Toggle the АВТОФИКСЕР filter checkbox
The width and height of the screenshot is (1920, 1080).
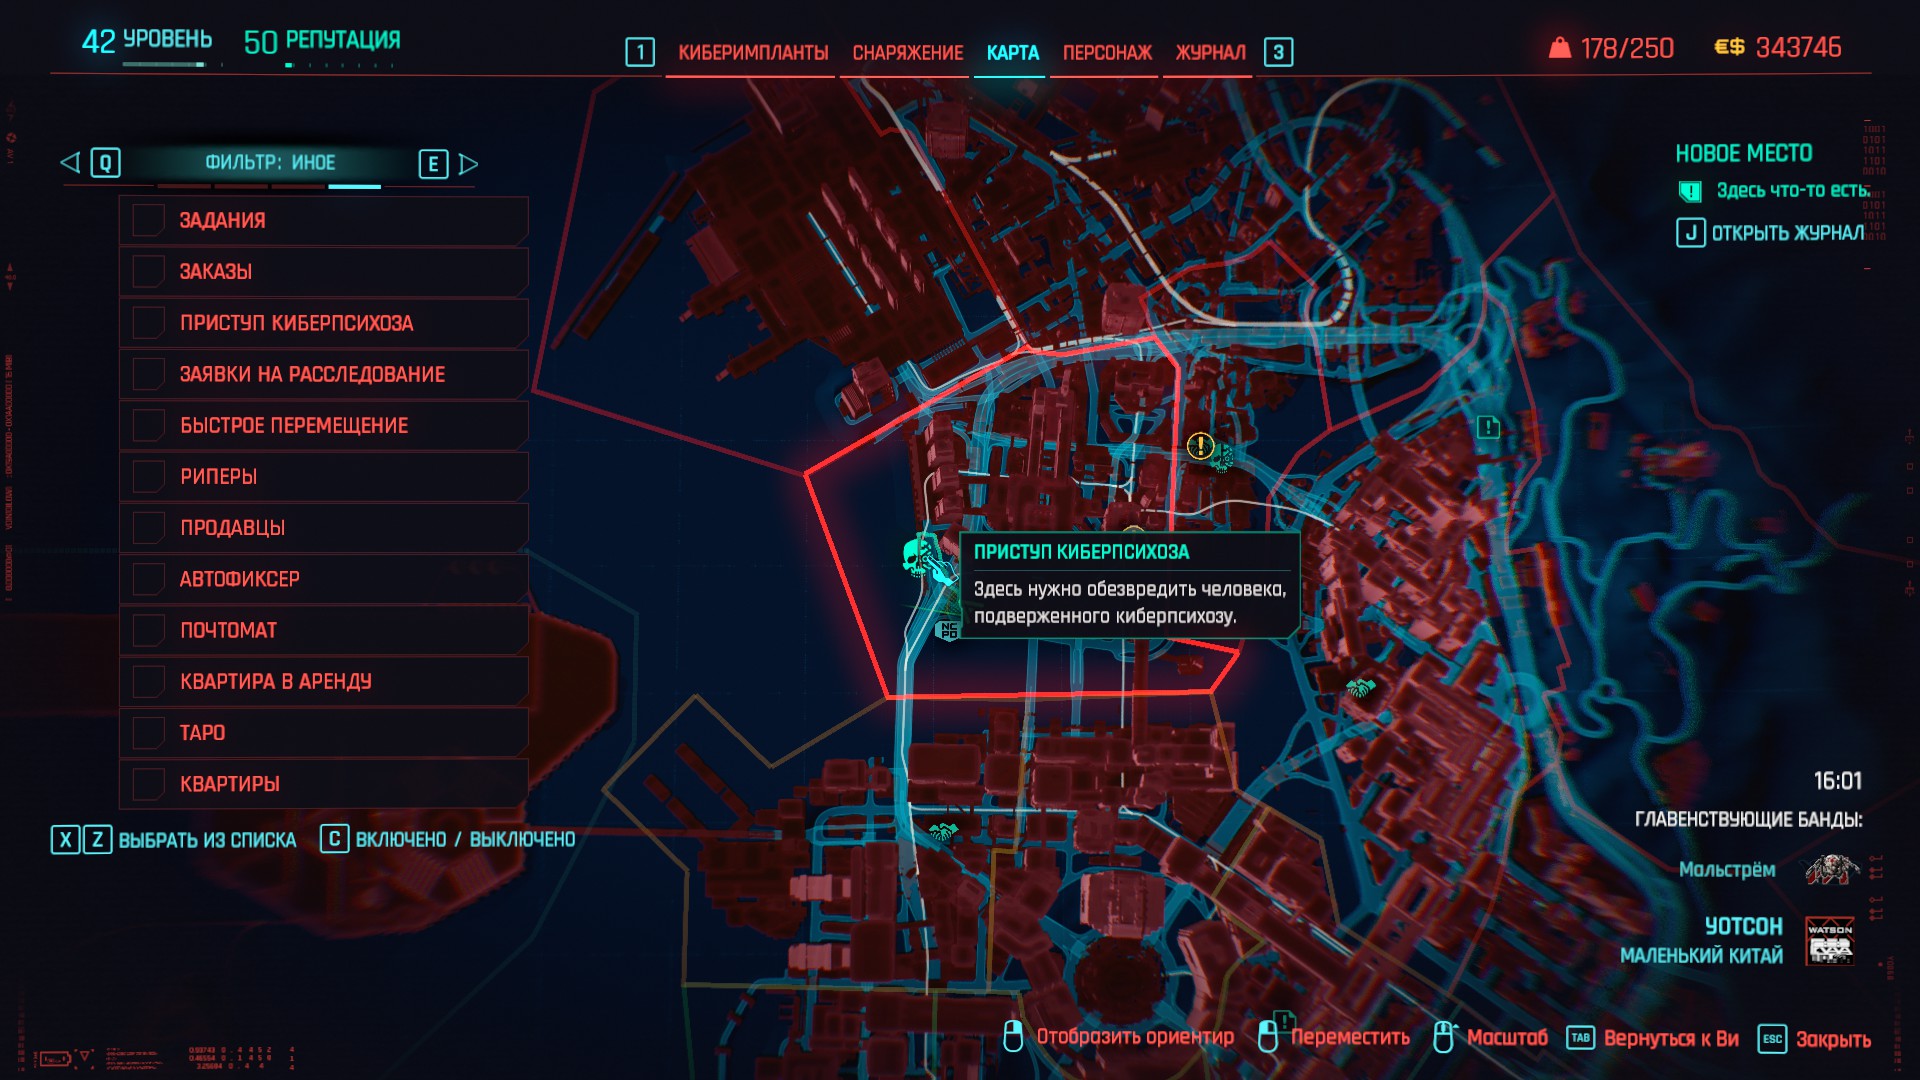[149, 579]
